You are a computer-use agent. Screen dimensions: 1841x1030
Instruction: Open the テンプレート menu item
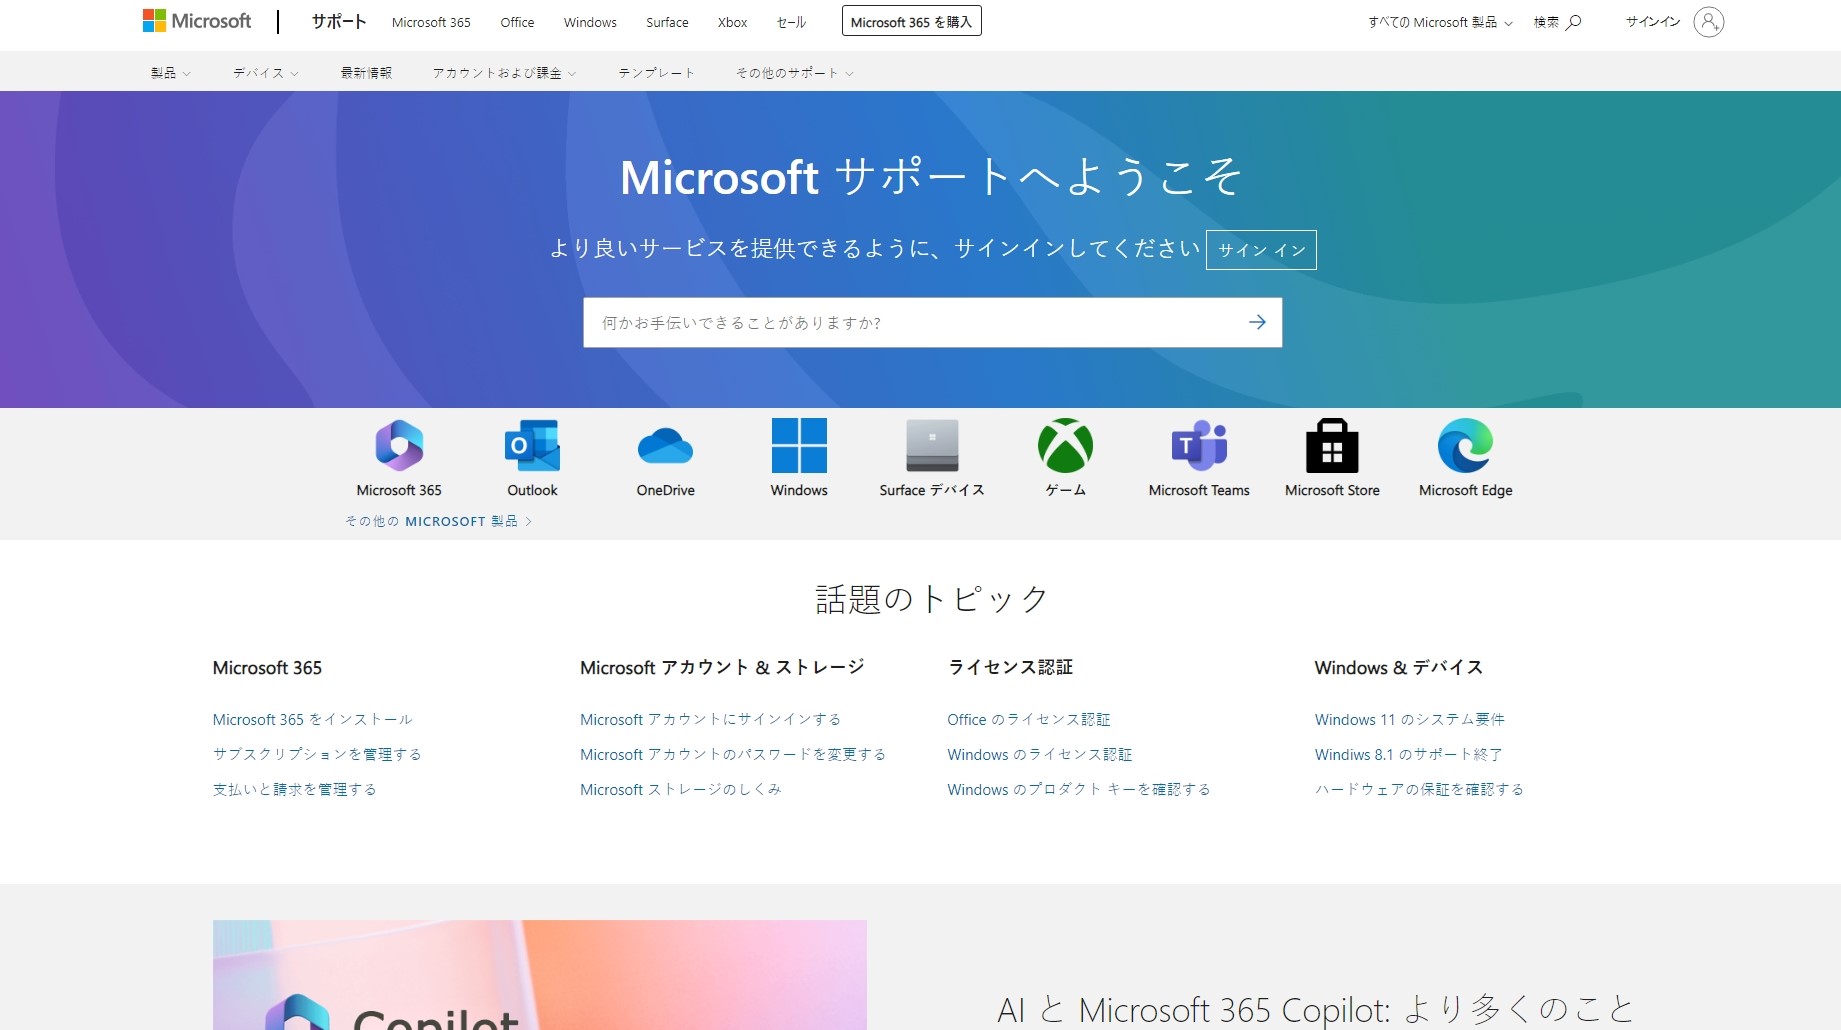coord(656,73)
